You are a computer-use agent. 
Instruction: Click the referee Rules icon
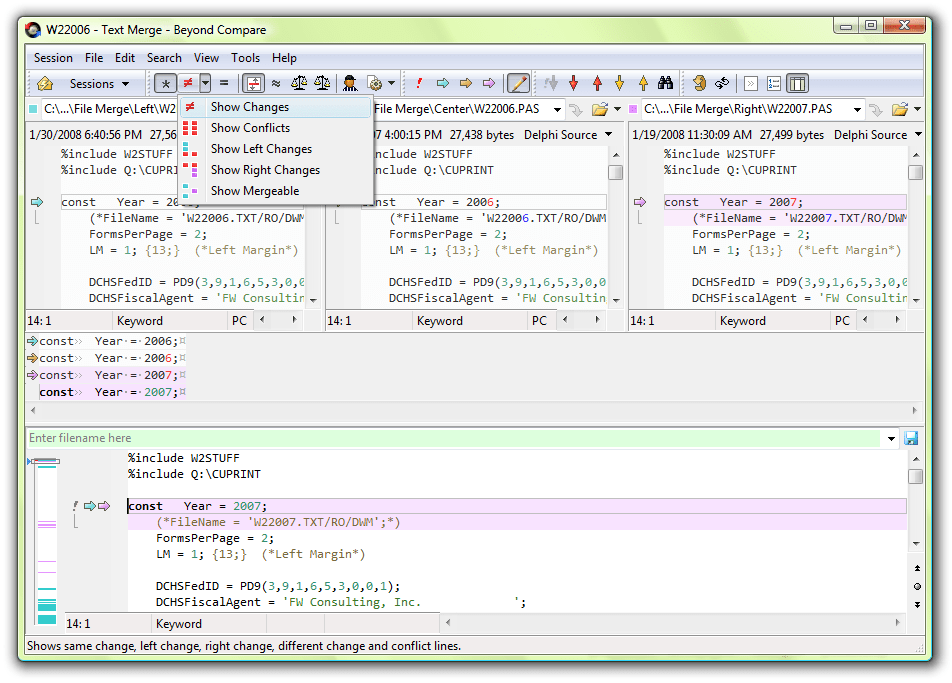coord(350,83)
